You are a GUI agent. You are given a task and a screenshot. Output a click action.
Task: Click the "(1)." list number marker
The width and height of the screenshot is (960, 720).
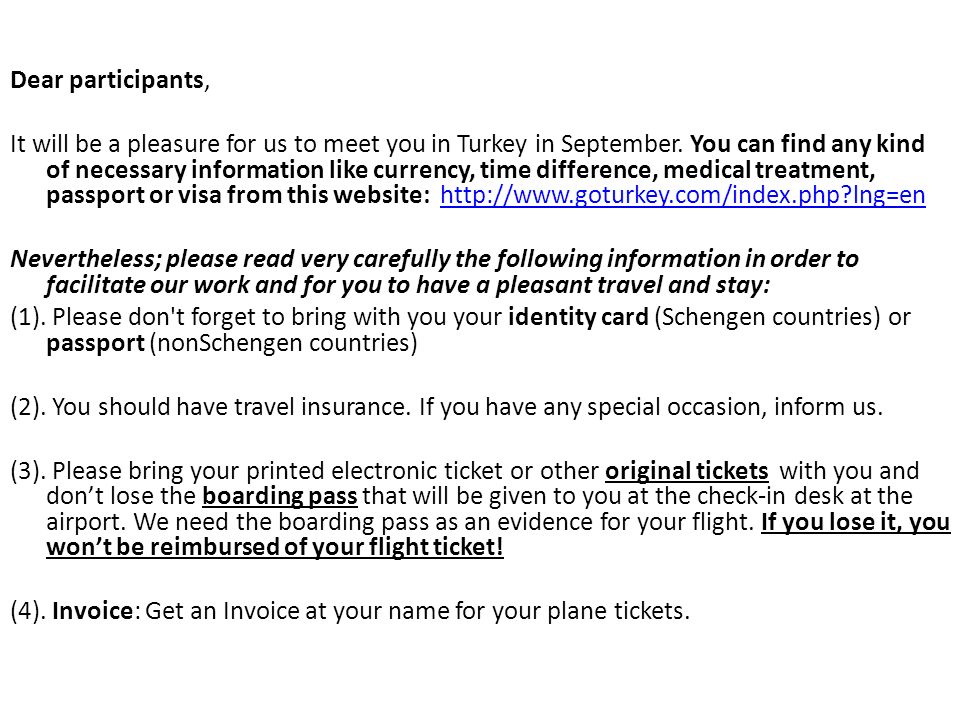(28, 317)
